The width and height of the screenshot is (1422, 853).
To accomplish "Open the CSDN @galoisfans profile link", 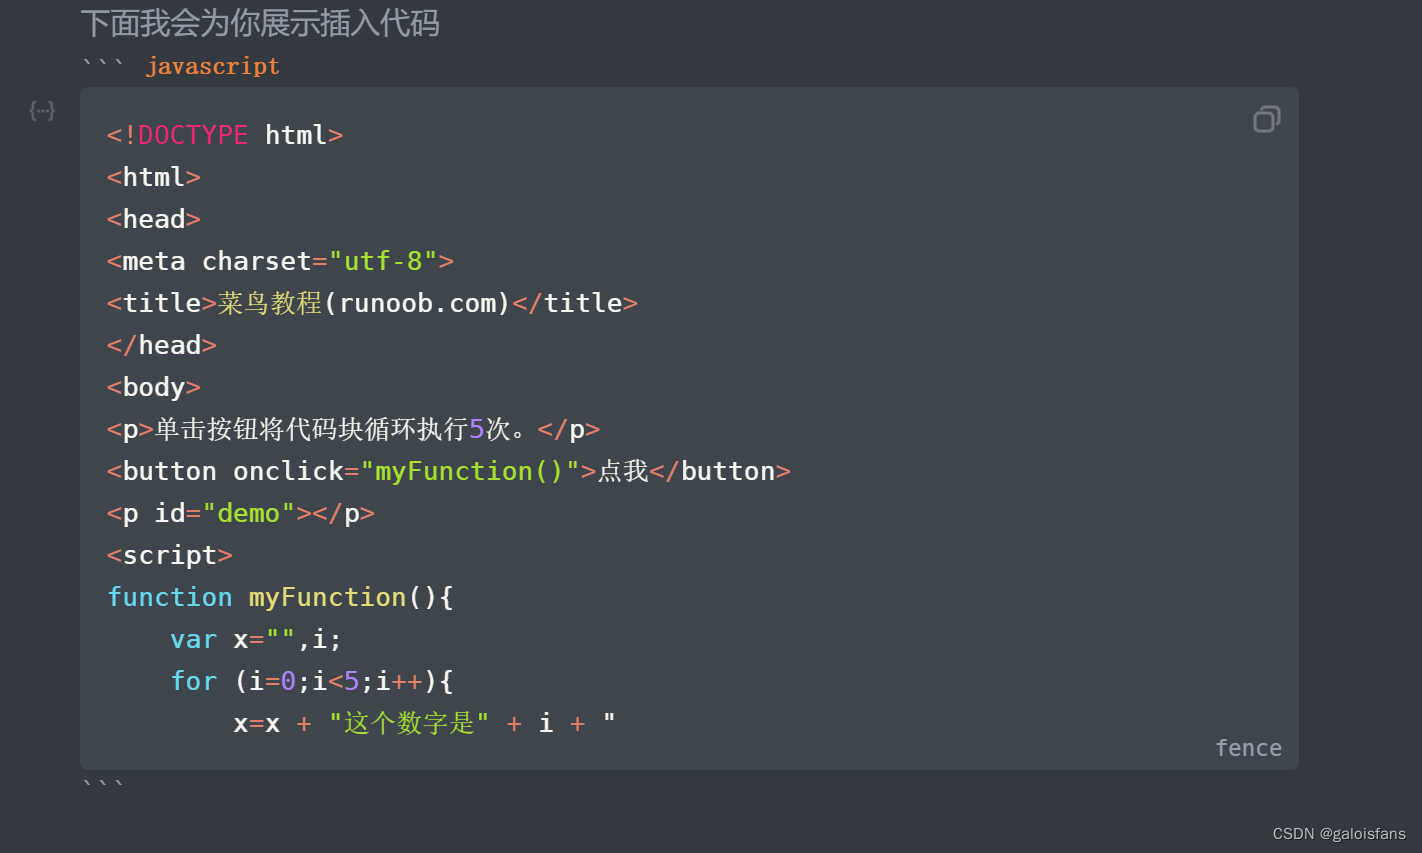I will (x=1341, y=832).
